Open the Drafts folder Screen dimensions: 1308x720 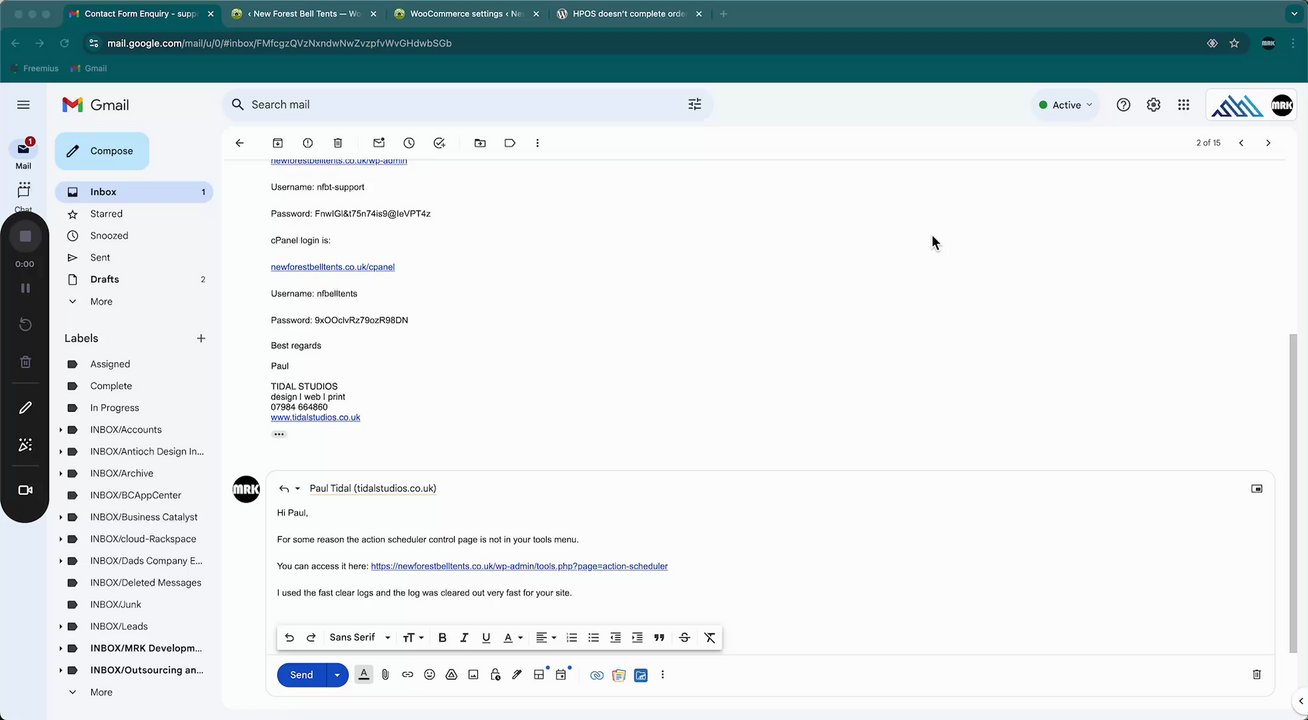(134, 280)
